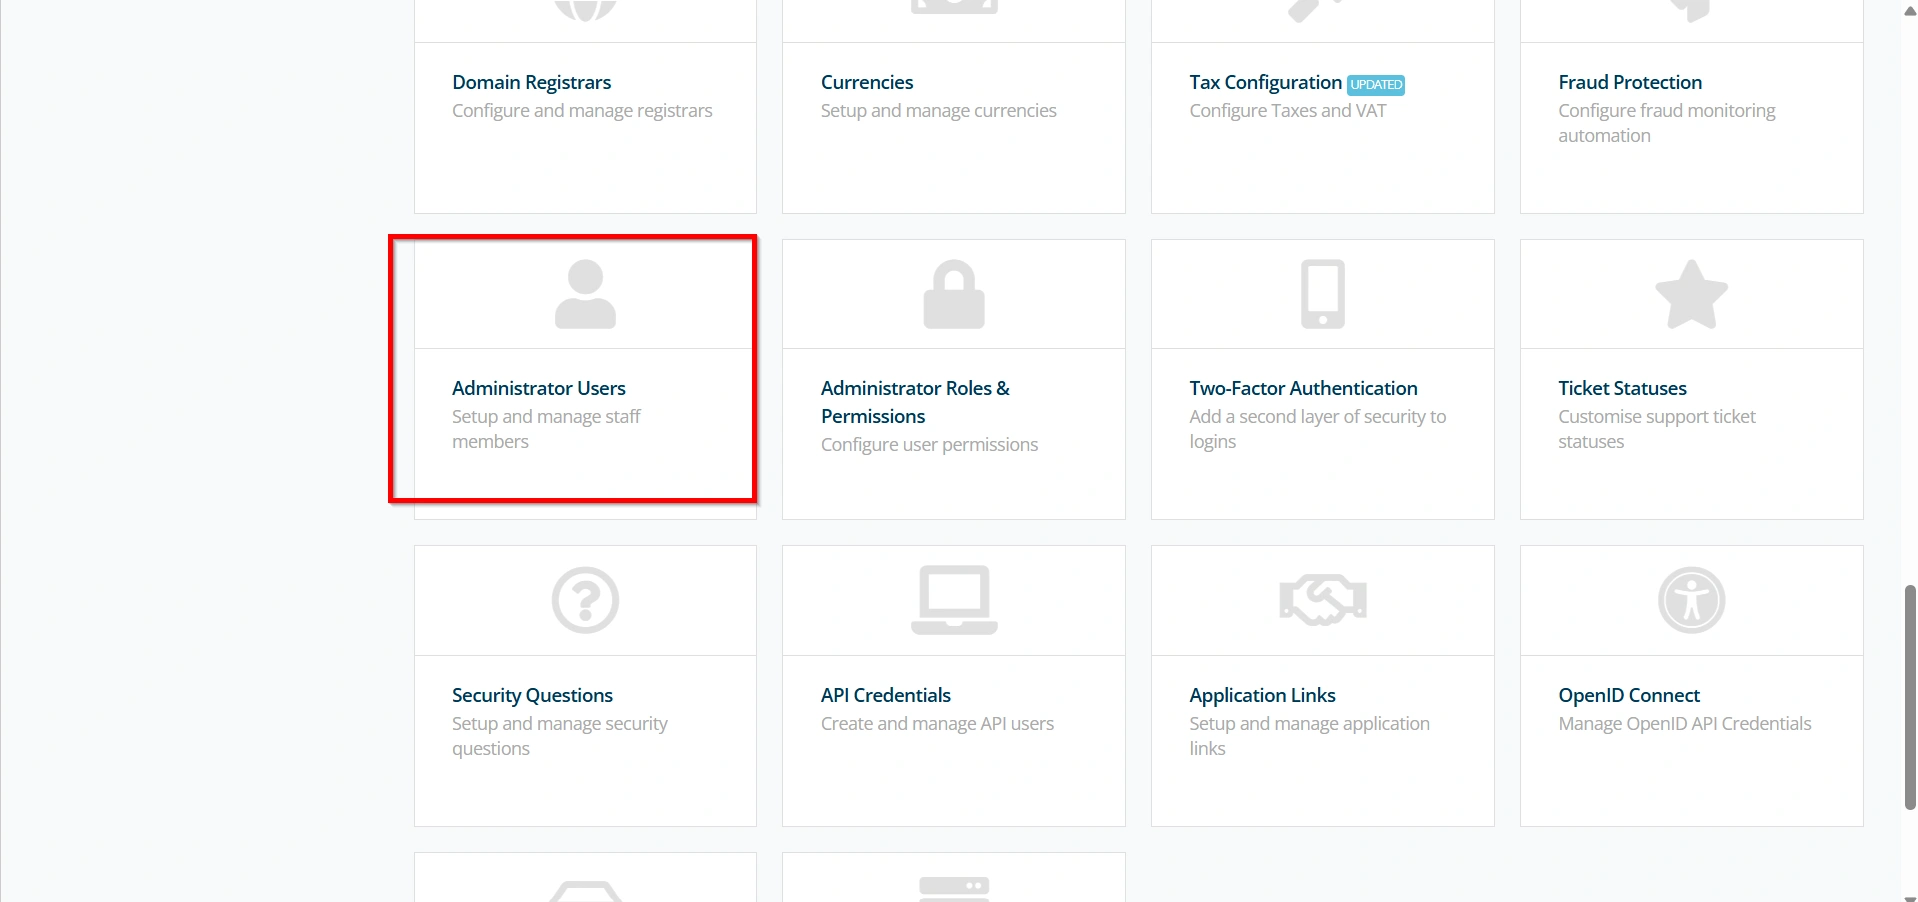
Task: Open API Credentials link
Action: click(x=886, y=695)
